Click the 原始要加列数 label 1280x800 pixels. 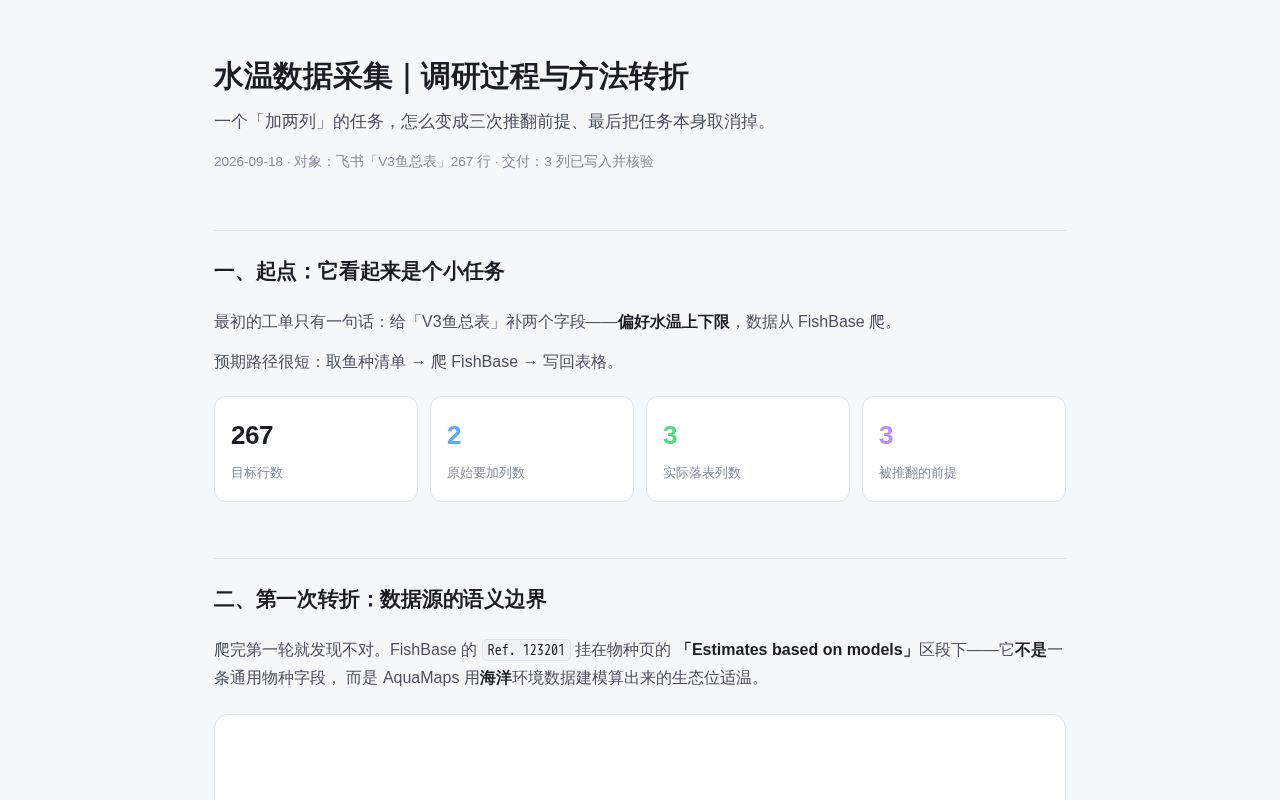[486, 473]
